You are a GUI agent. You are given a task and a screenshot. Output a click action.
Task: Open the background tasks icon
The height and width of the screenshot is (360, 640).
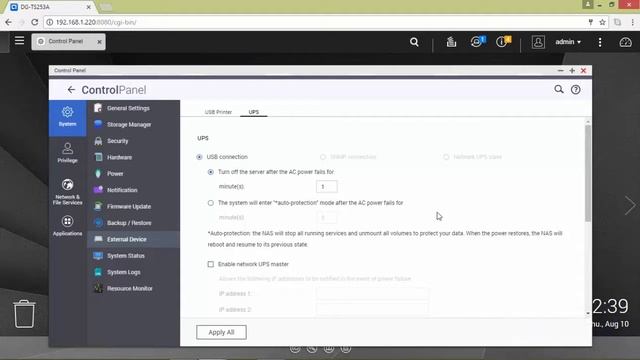451,42
